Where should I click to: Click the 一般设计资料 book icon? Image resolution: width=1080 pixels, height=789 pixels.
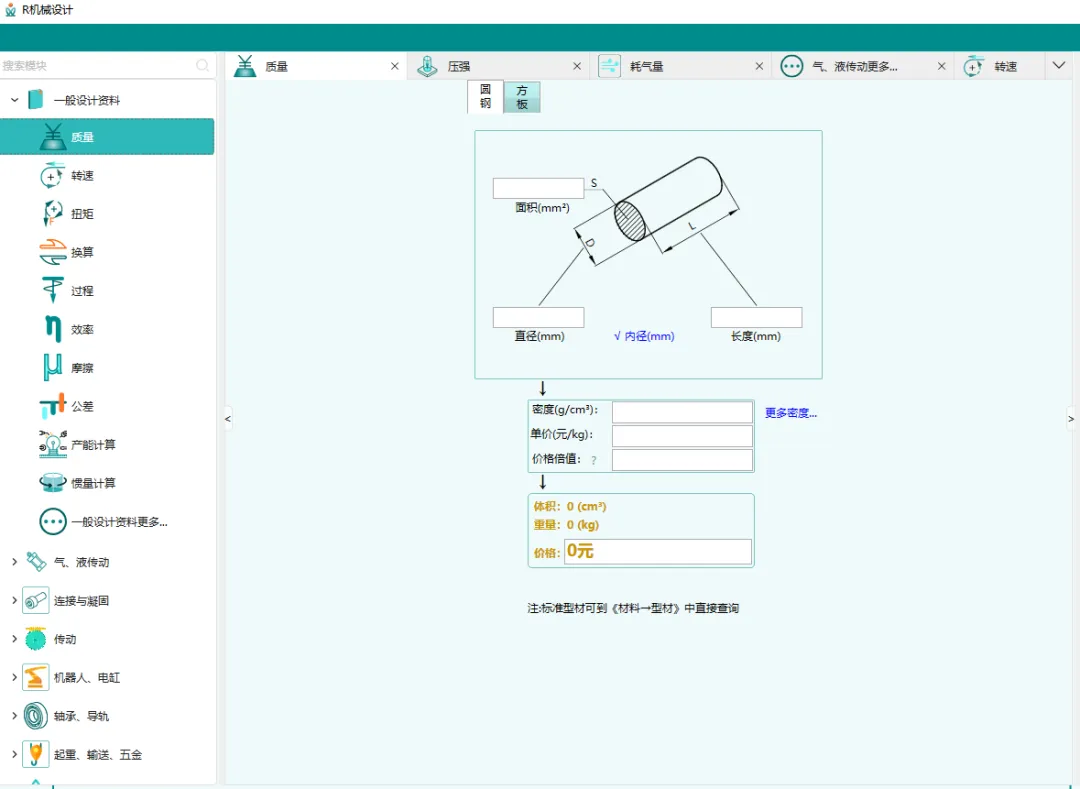tap(35, 100)
